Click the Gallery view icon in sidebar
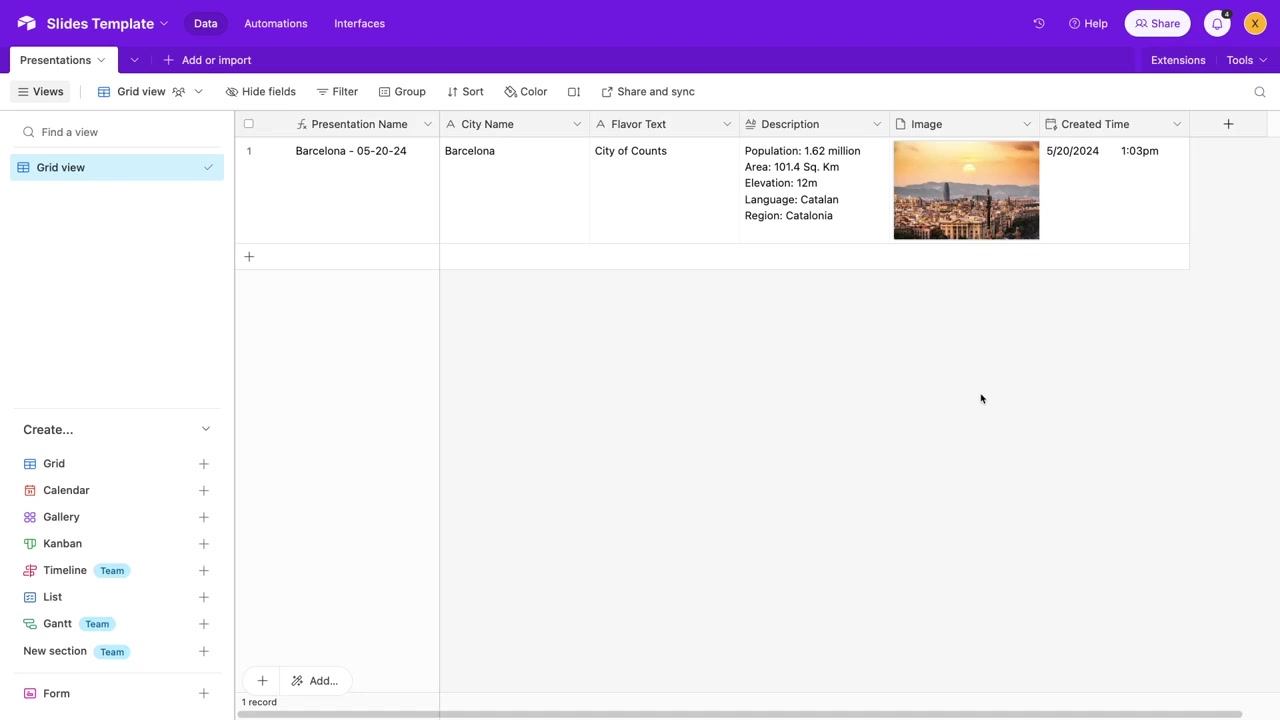The height and width of the screenshot is (720, 1280). point(30,517)
